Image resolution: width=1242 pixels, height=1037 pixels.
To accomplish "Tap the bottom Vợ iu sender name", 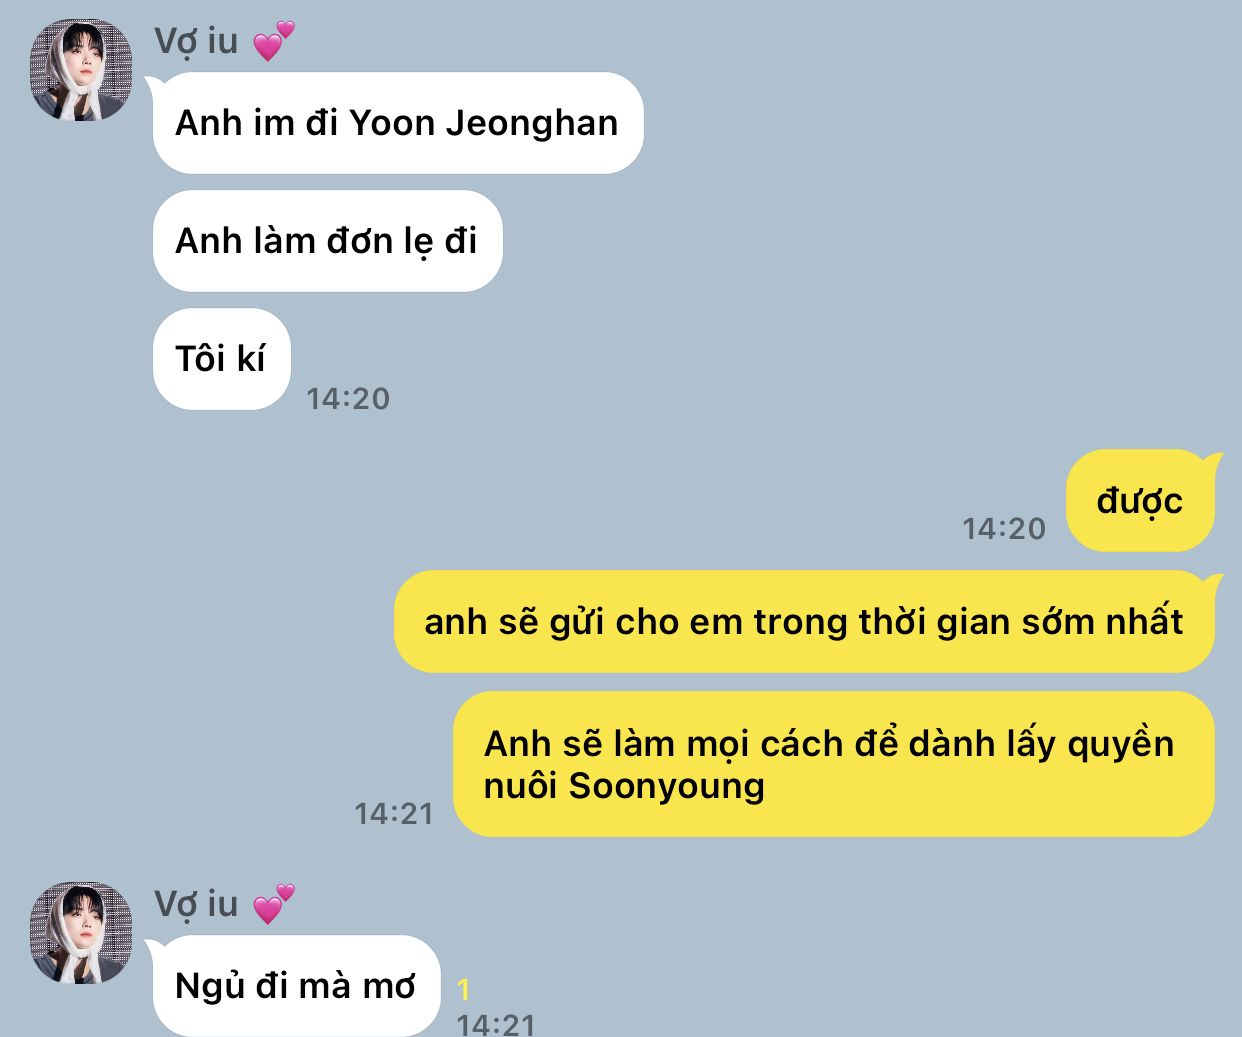I will [x=196, y=904].
